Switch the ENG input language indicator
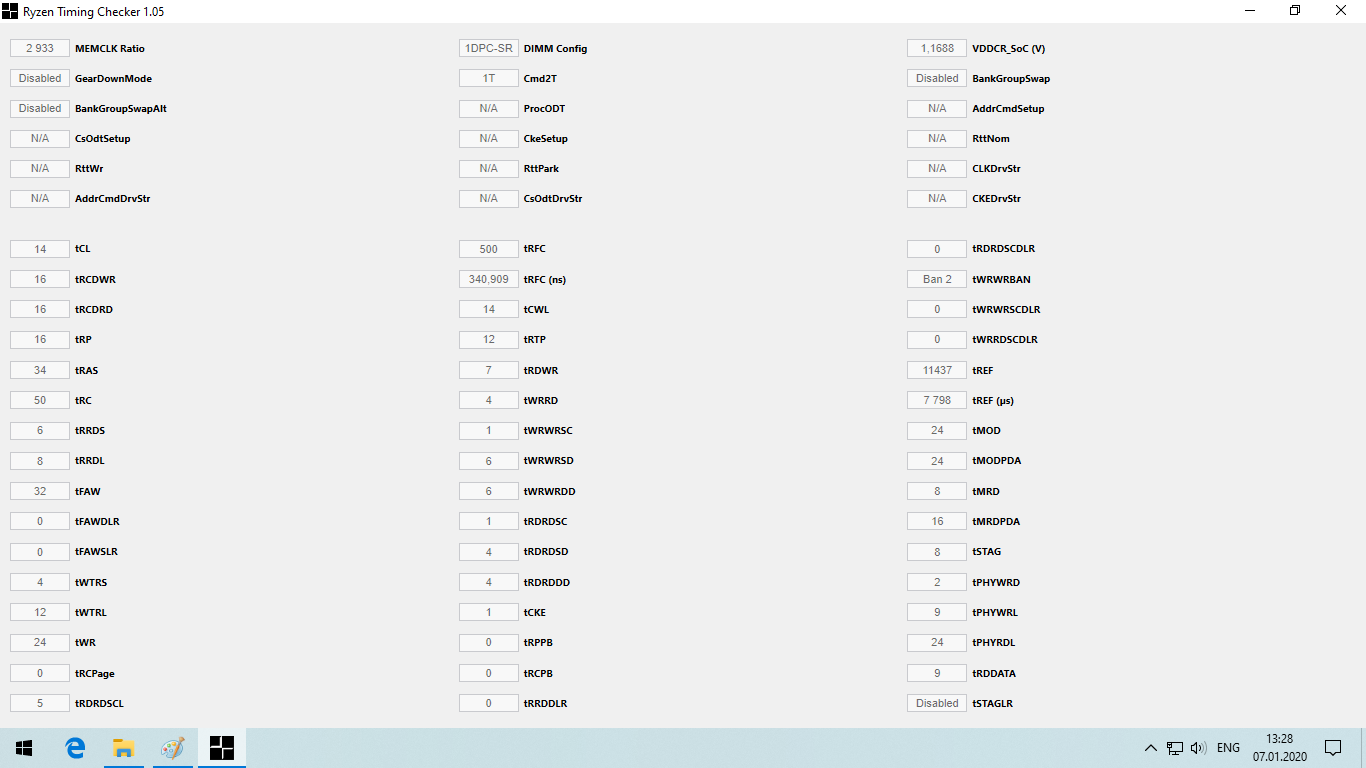Viewport: 1366px width, 768px height. (1228, 748)
